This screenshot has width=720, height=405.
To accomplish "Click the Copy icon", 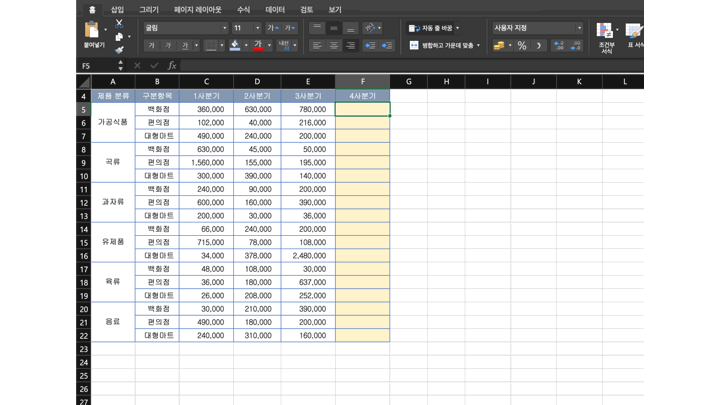I will pos(119,37).
